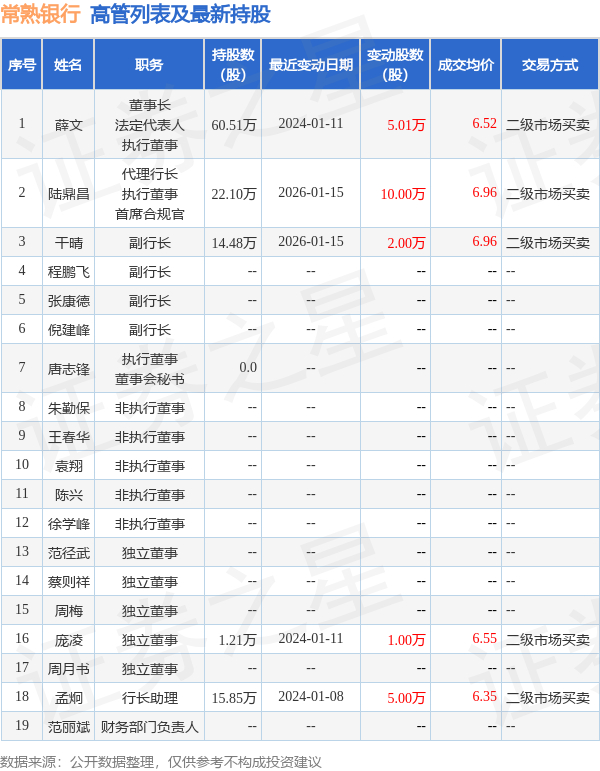The image size is (600, 771).
Task: Select the name 王春华
Action: [68, 437]
